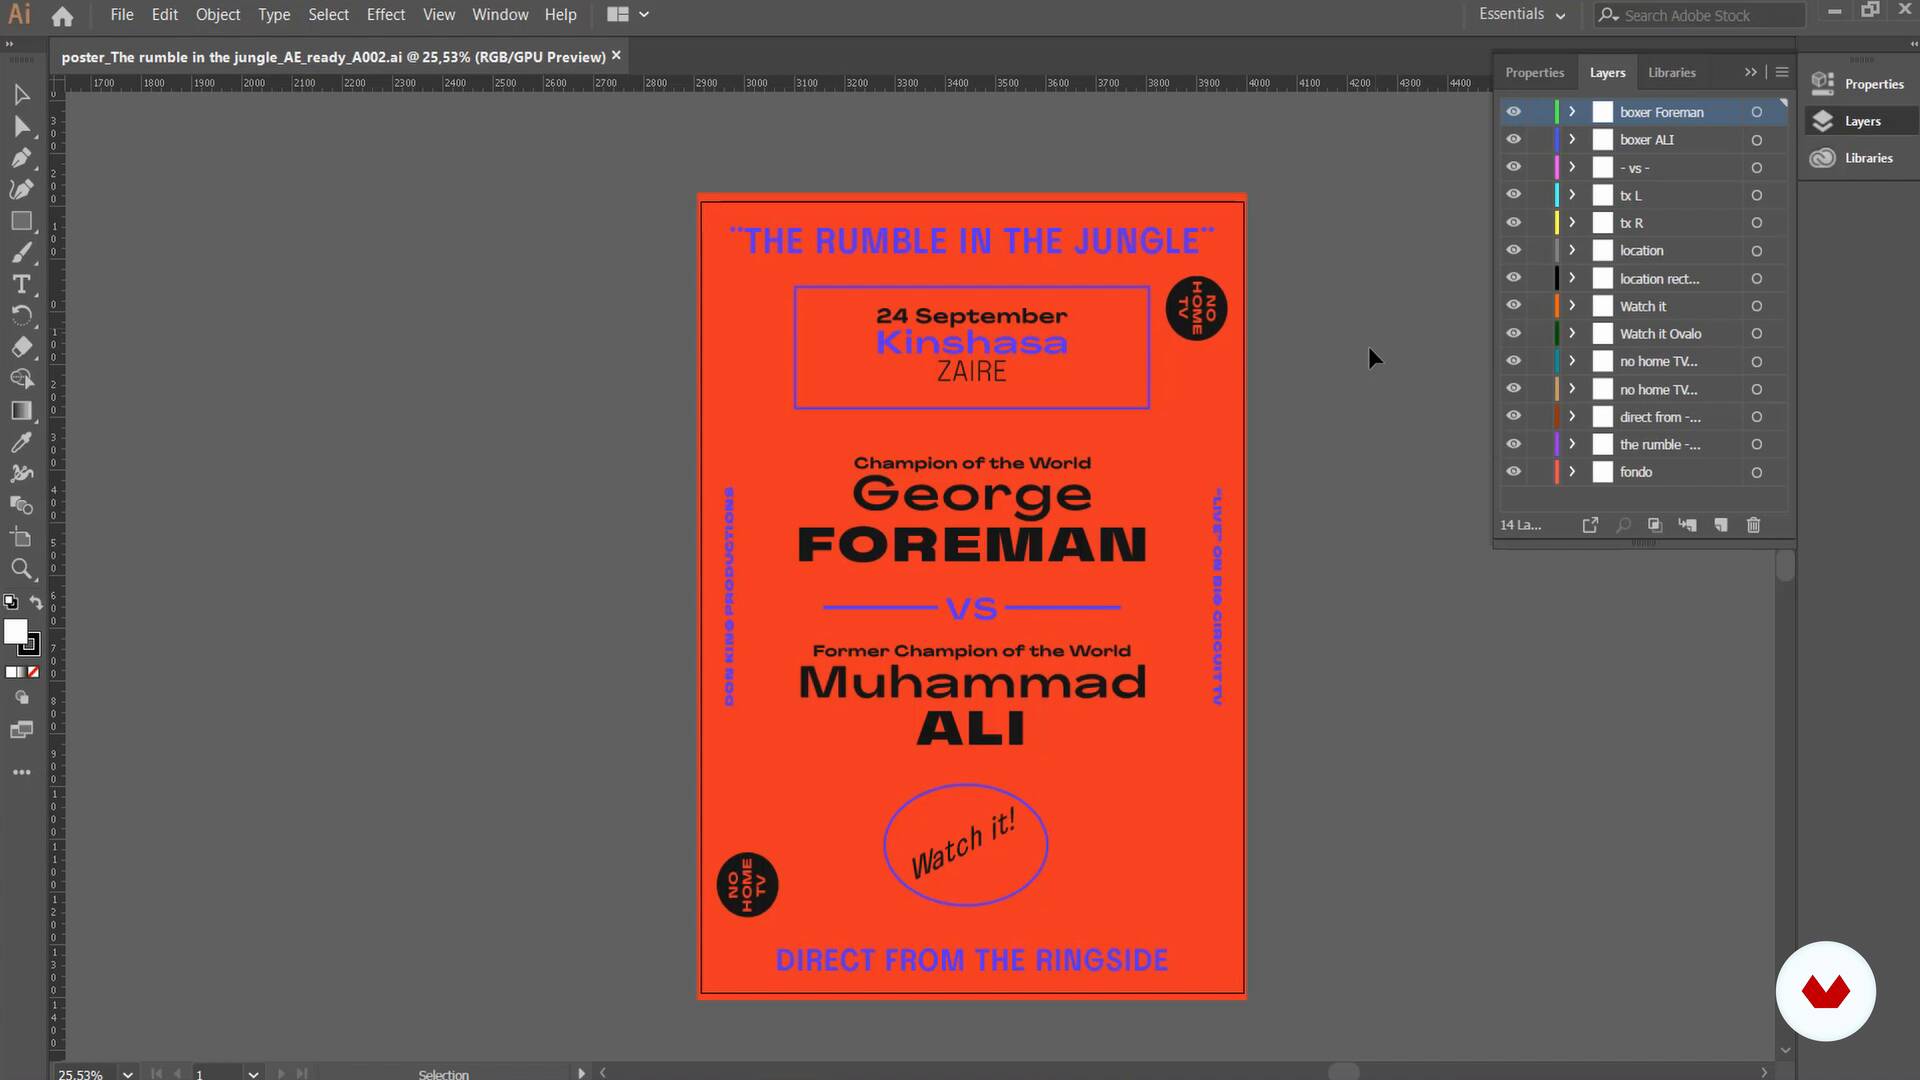
Task: Select the Rotate tool
Action: tap(21, 316)
